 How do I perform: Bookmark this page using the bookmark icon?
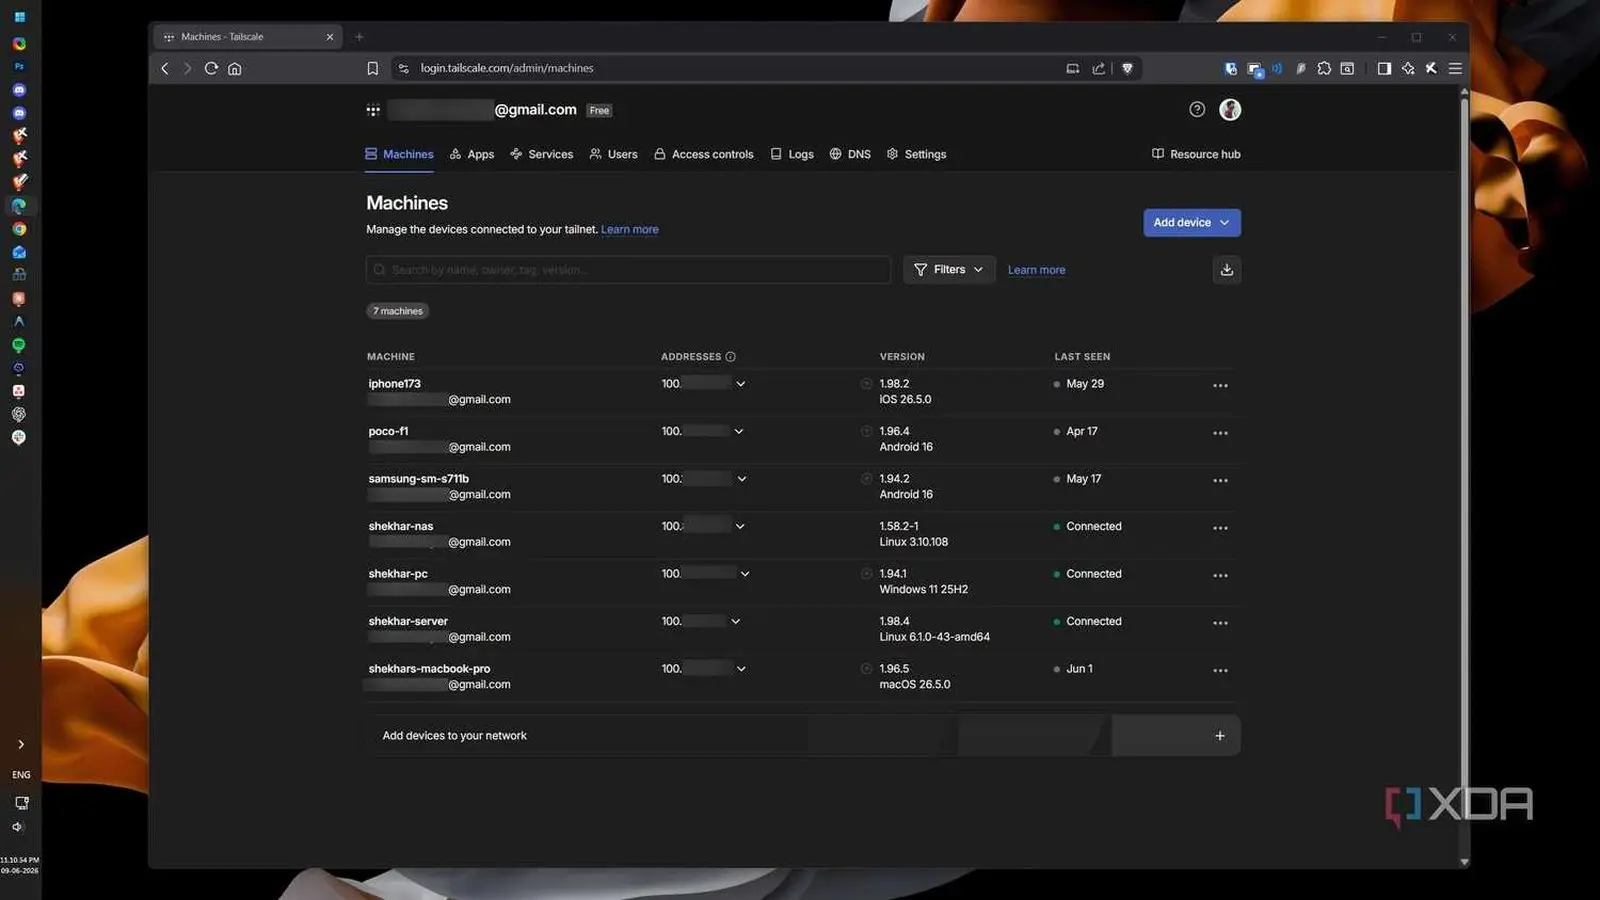point(372,68)
